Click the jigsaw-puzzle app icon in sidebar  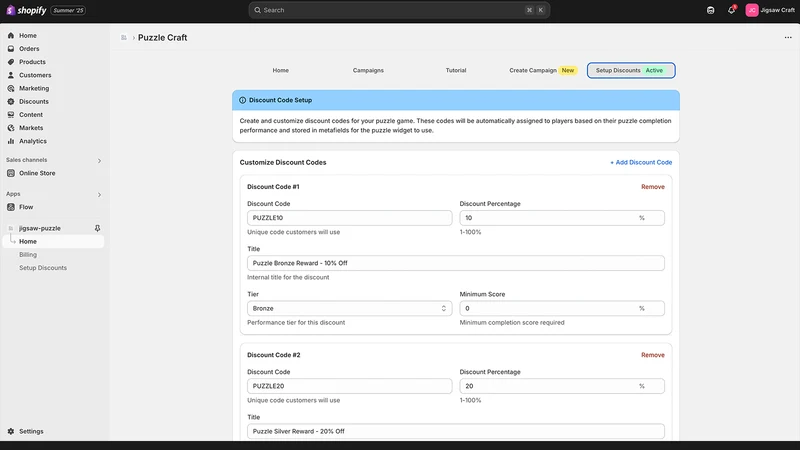click(x=11, y=228)
